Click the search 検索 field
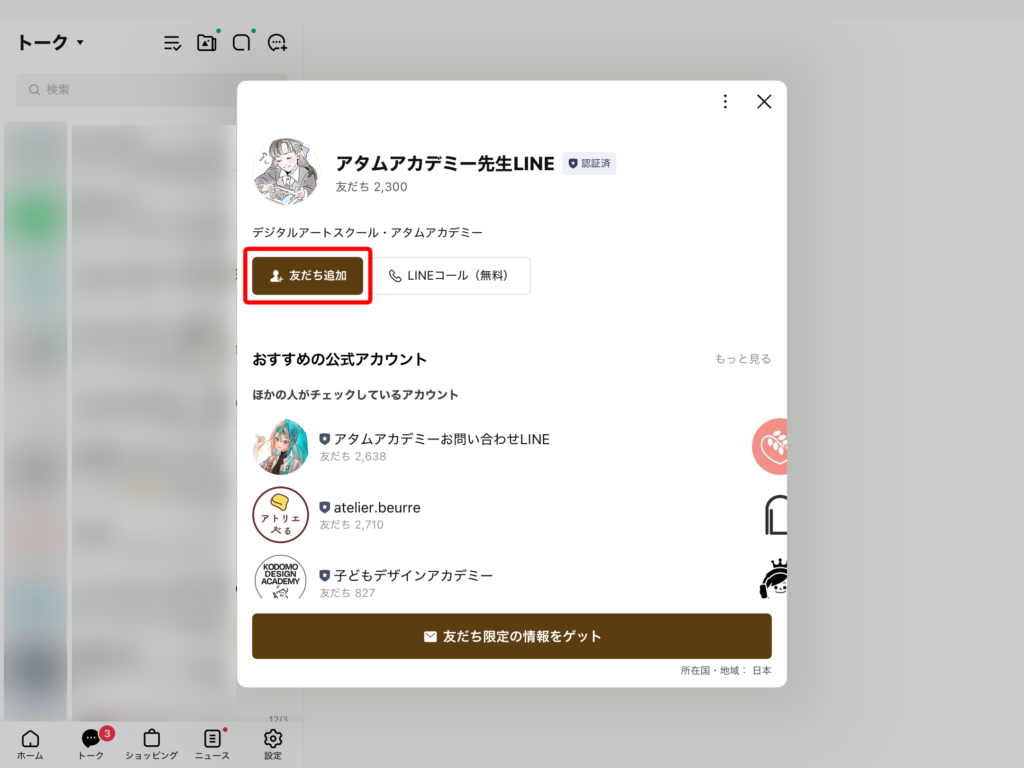This screenshot has width=1024, height=768. [150, 90]
